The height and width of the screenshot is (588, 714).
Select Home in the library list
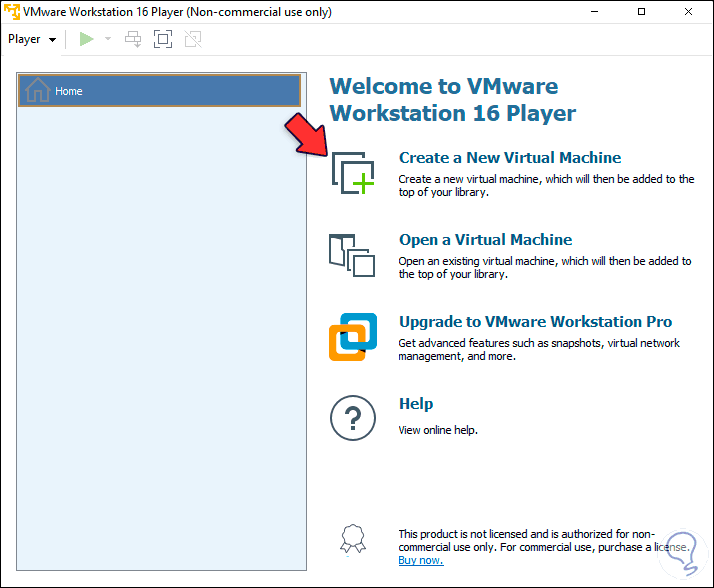coord(159,91)
